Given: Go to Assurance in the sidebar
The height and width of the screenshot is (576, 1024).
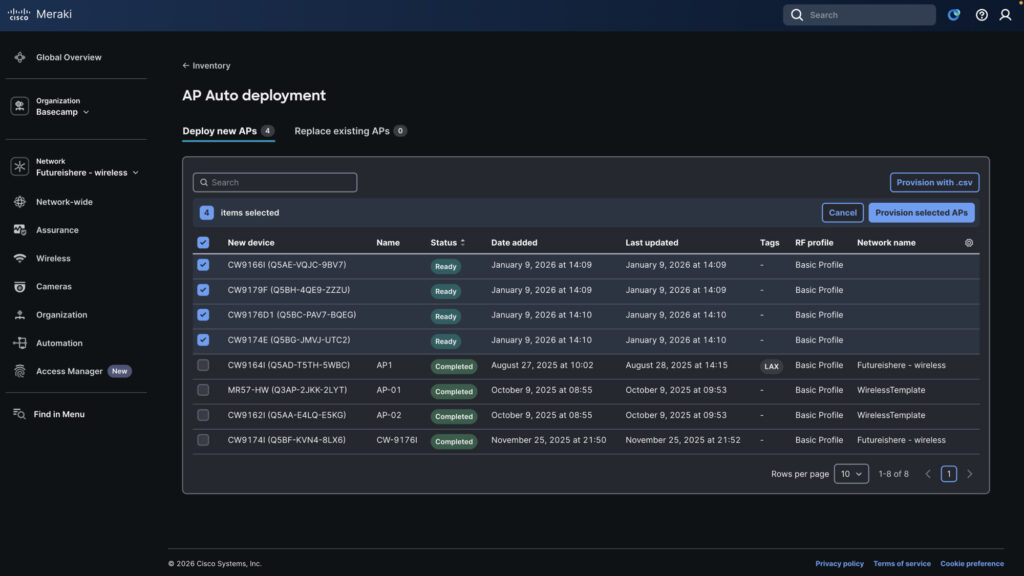Looking at the screenshot, I should click(57, 230).
